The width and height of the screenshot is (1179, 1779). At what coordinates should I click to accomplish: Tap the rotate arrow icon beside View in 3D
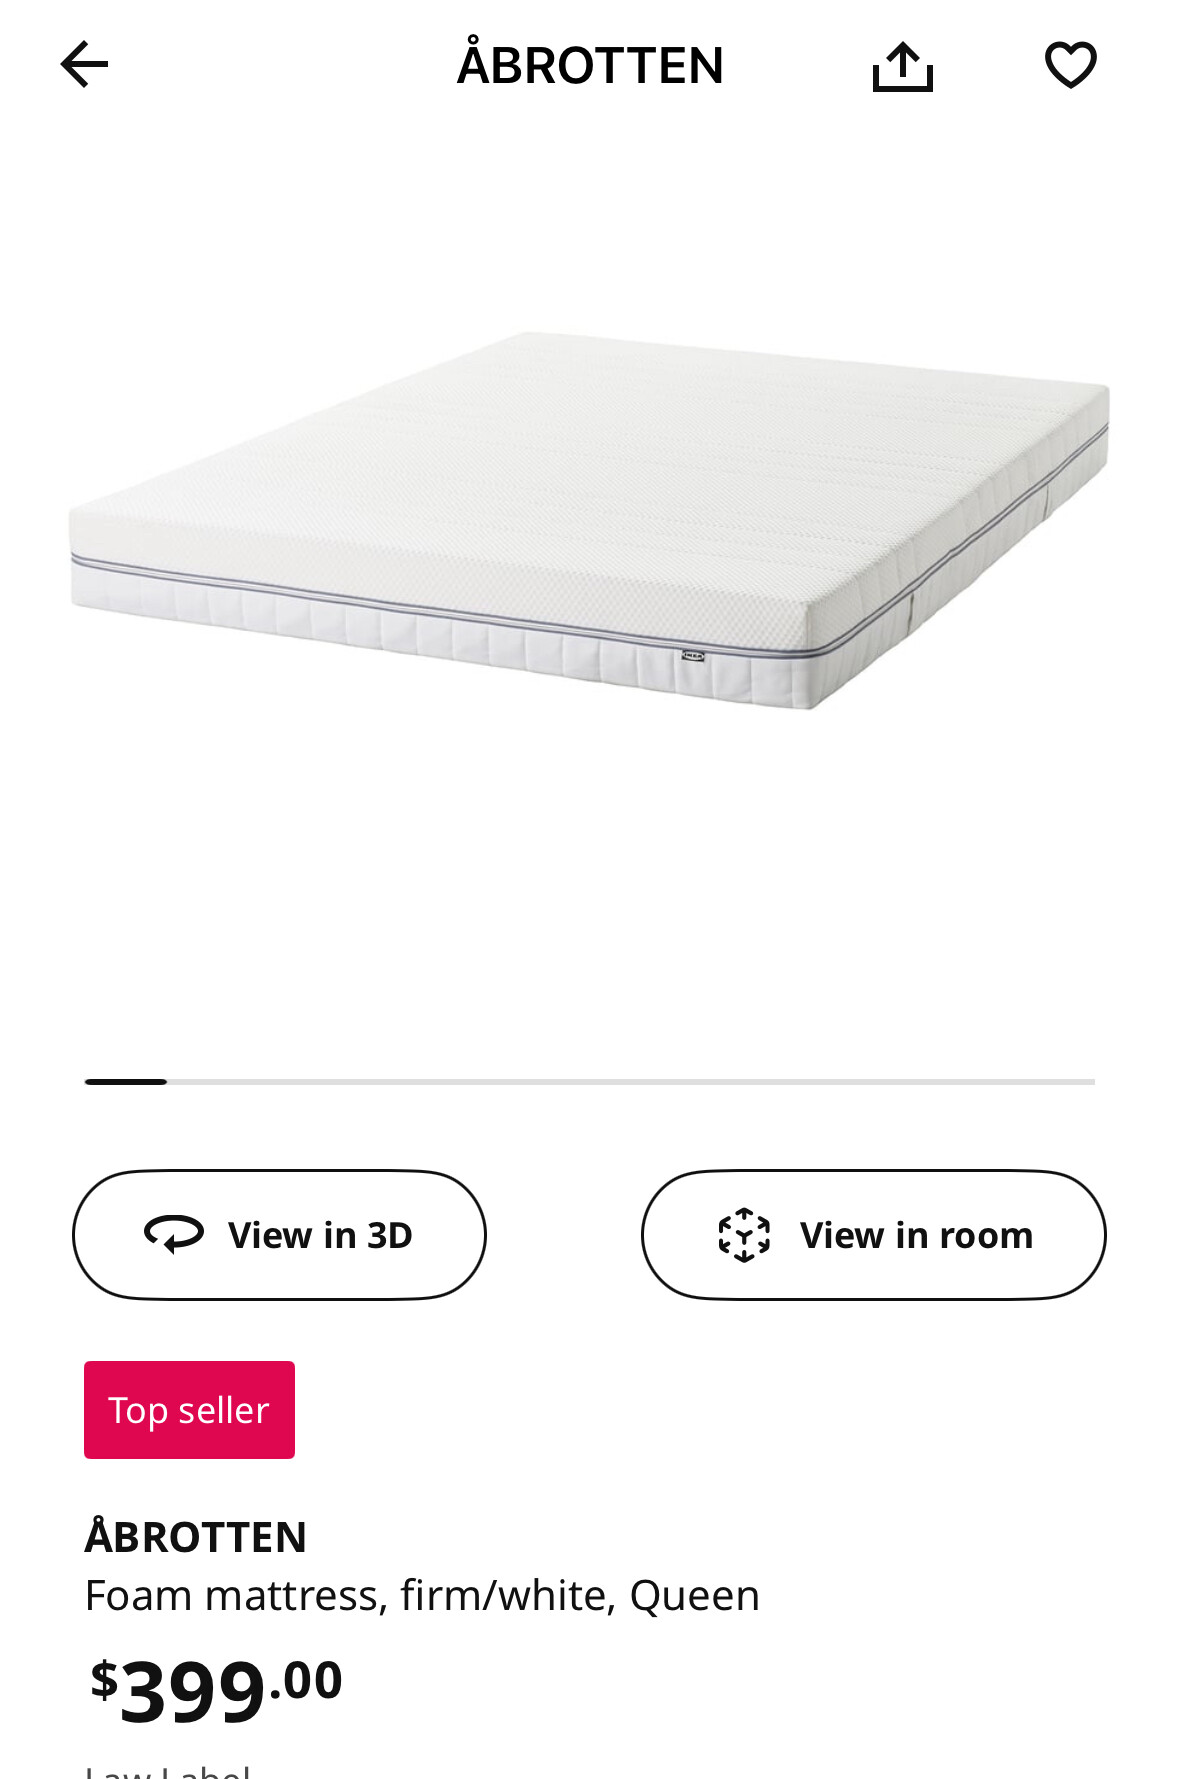174,1234
